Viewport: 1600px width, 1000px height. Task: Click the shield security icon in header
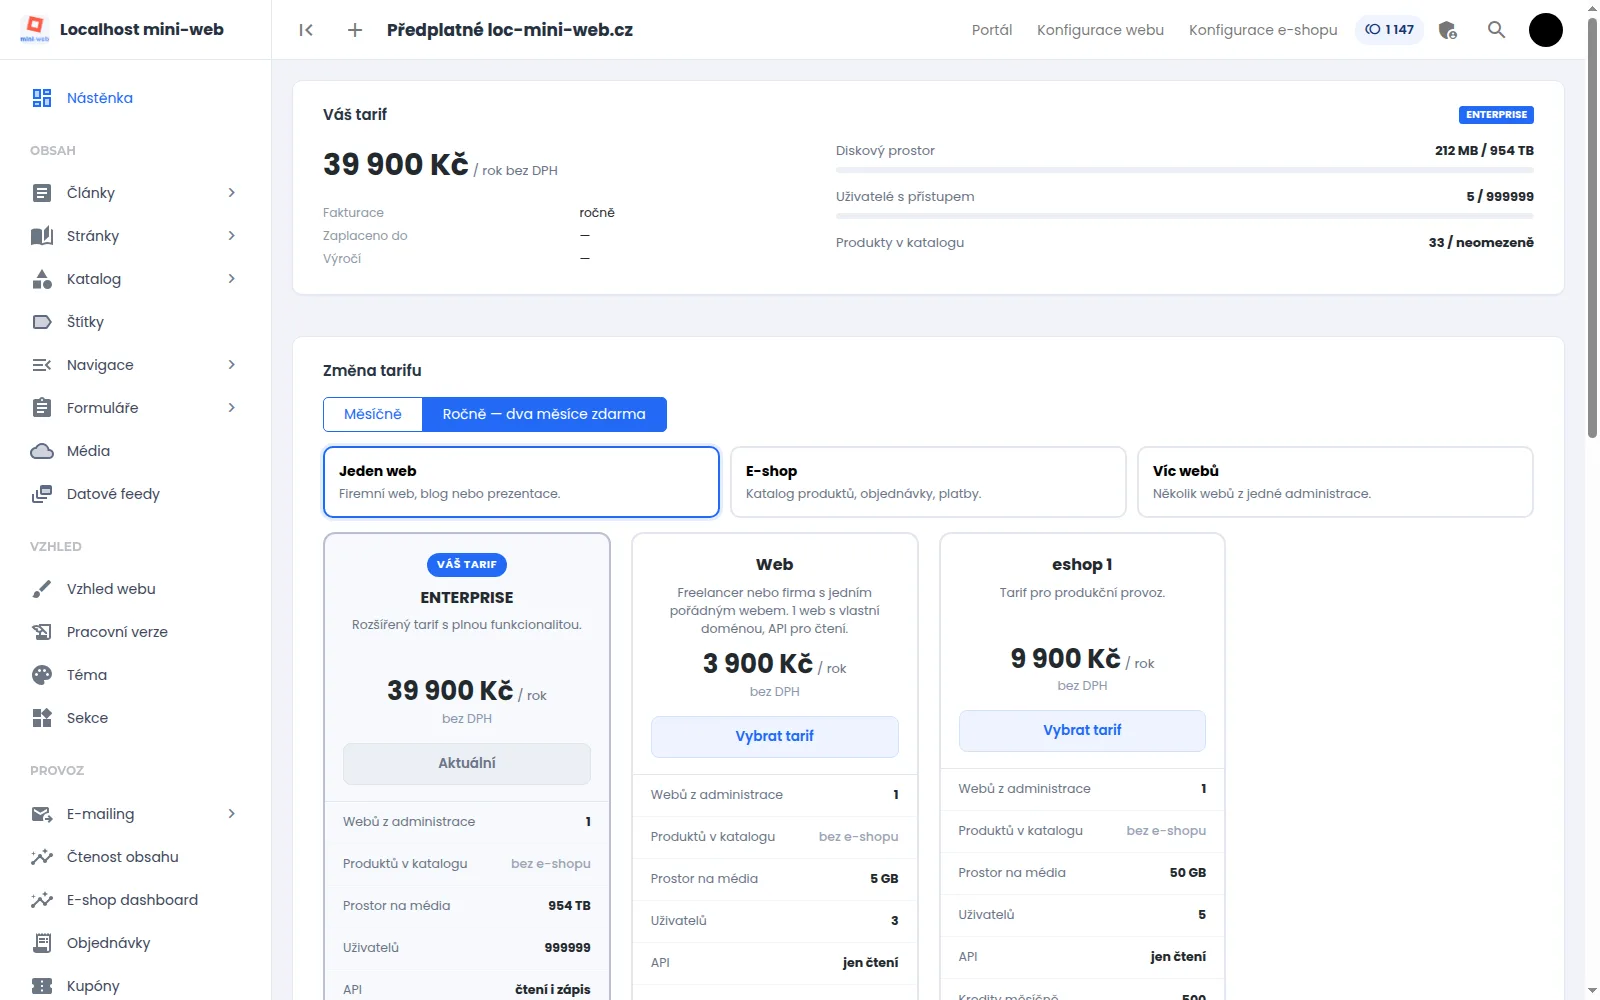coord(1447,30)
